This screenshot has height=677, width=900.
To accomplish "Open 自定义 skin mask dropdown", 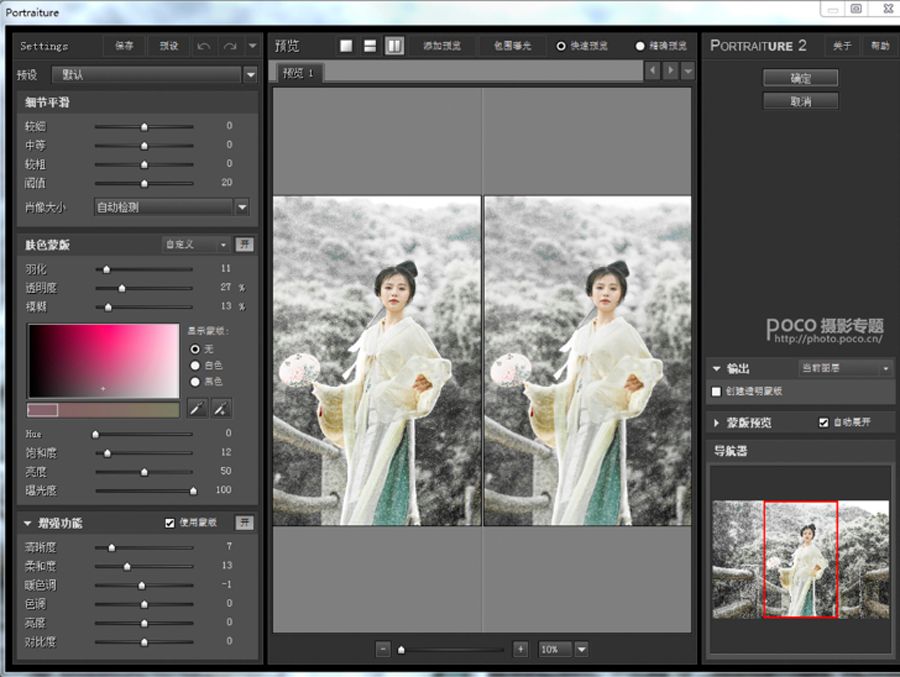I will 196,245.
